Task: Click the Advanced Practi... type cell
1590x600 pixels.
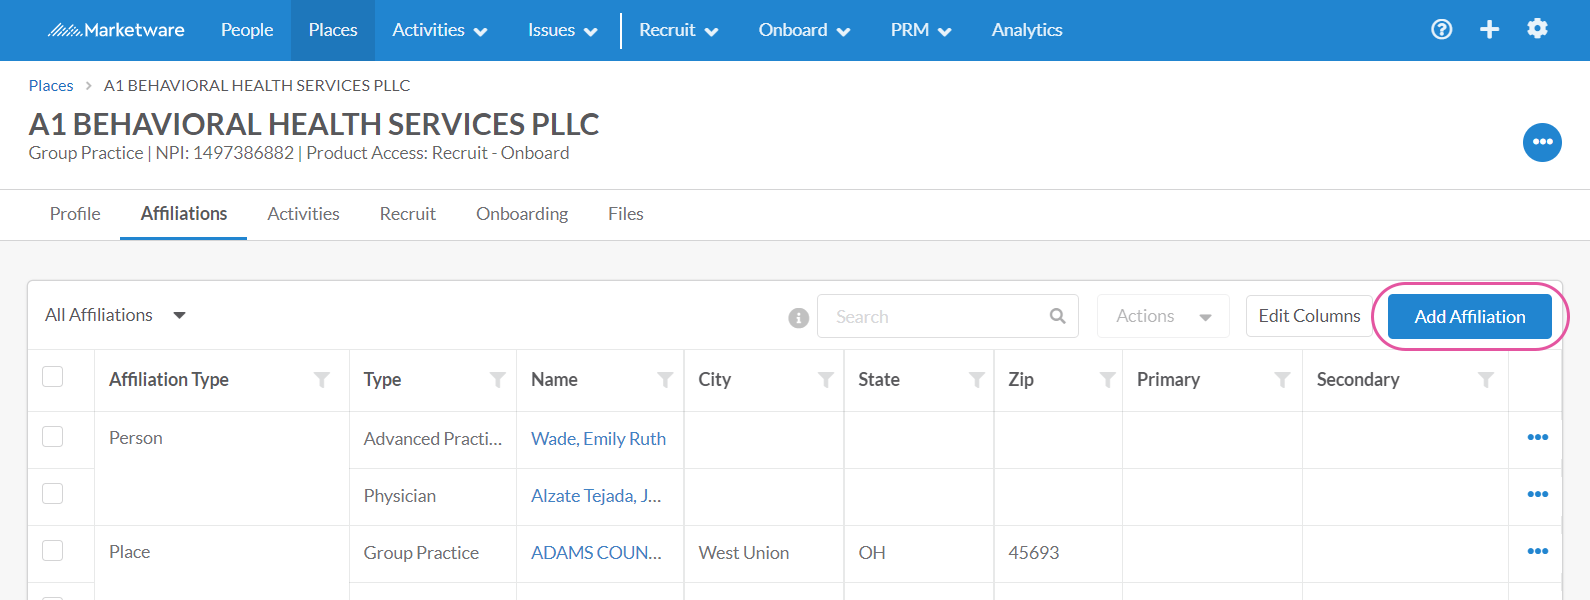Action: 433,439
